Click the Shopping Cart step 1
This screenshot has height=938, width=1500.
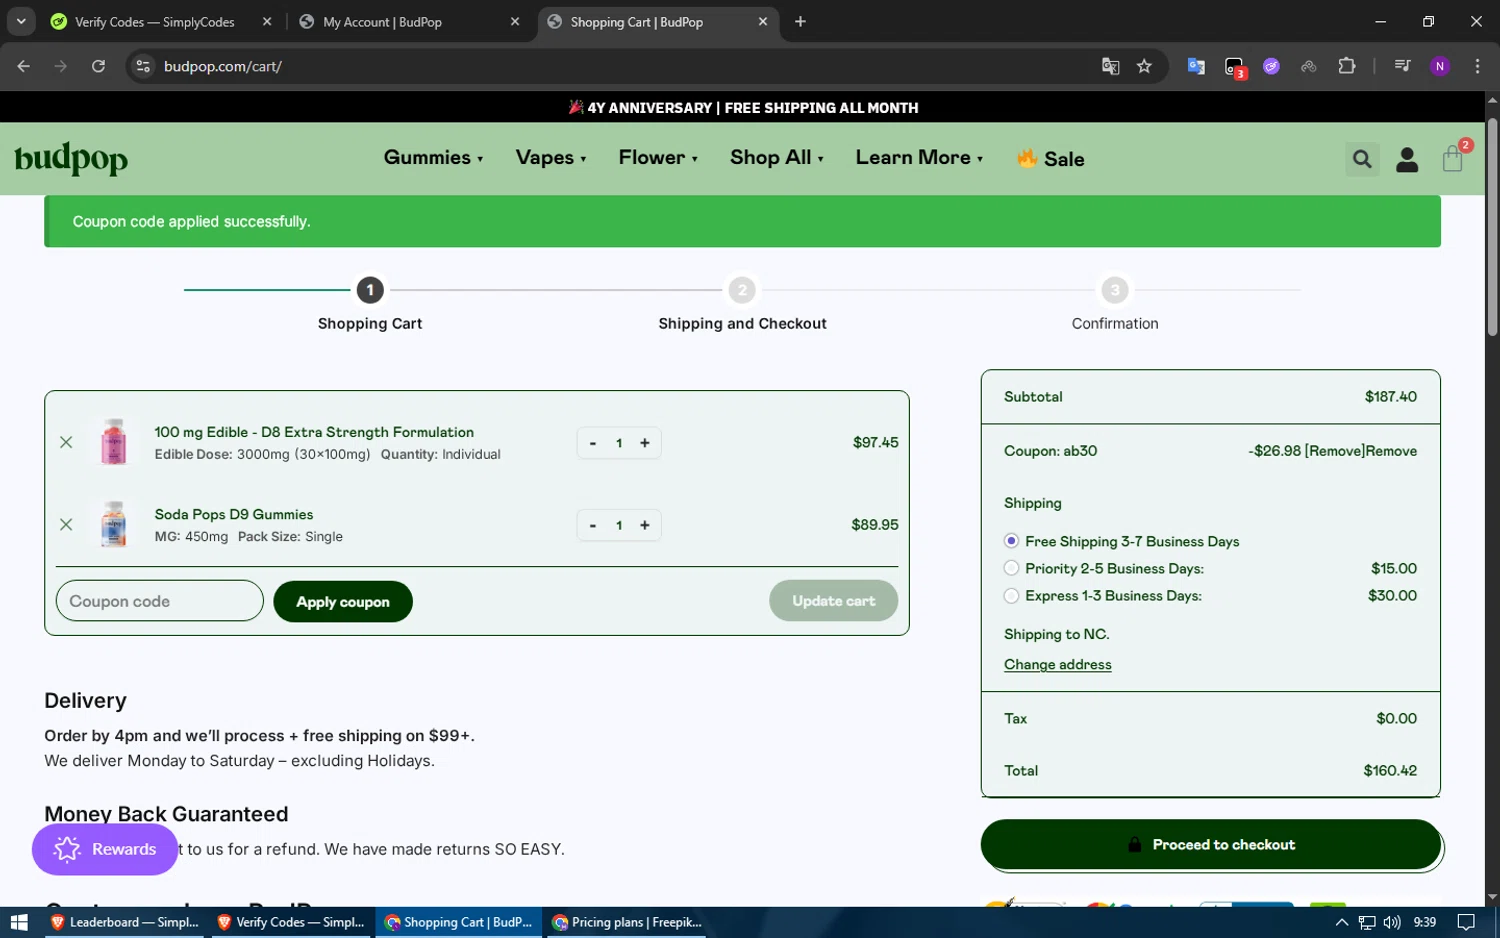[370, 306]
